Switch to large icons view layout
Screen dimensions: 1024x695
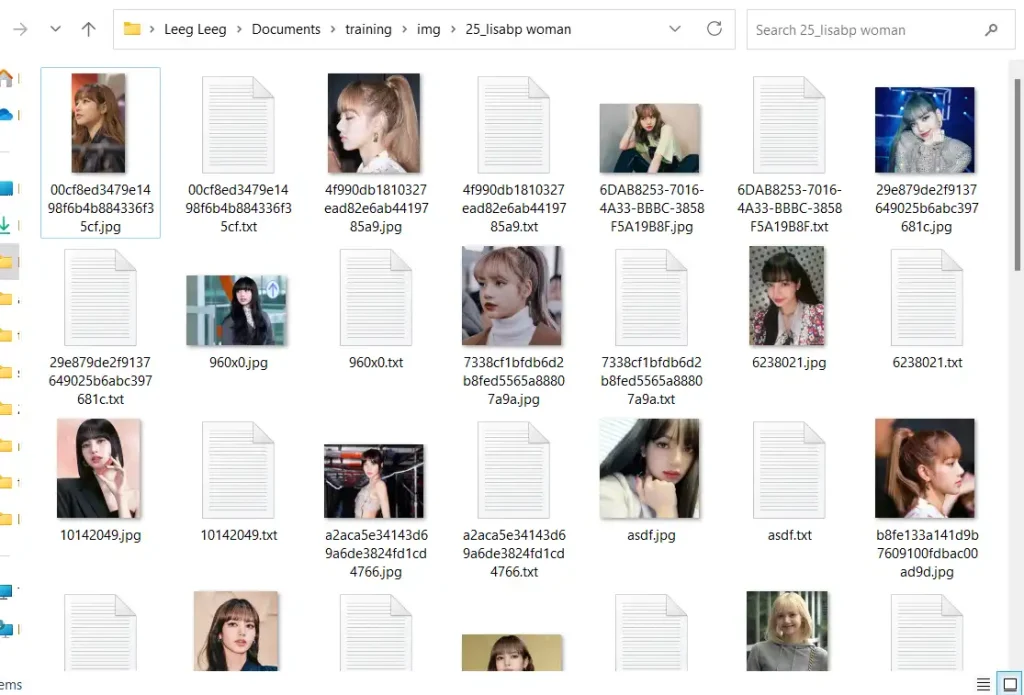click(x=1010, y=684)
